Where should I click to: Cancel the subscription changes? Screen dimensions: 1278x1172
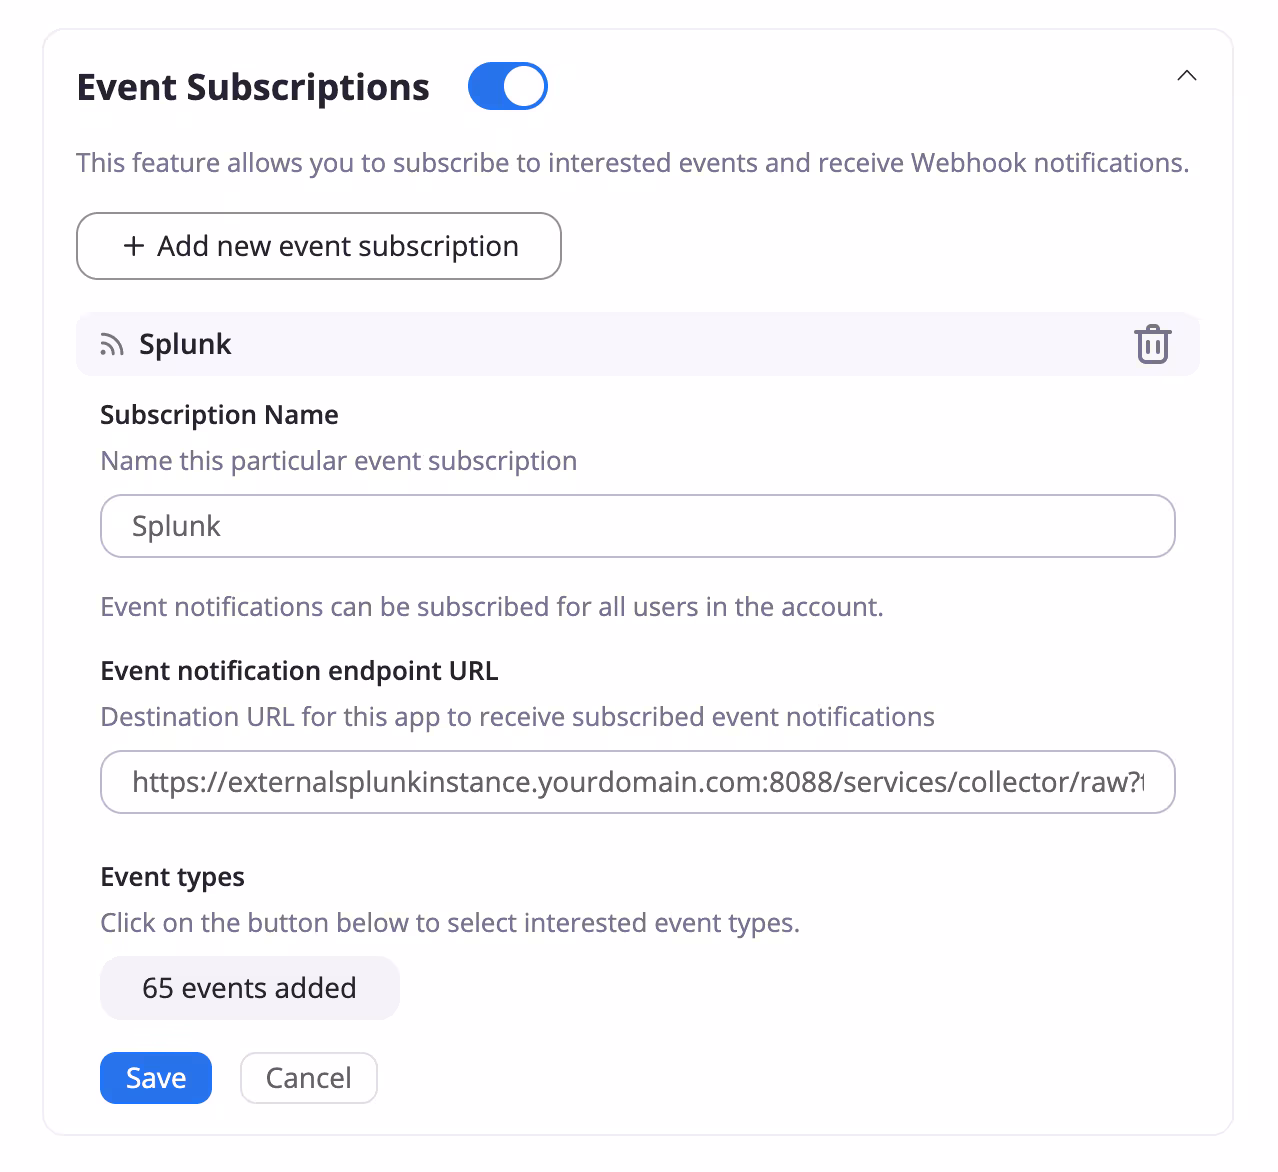click(x=308, y=1078)
